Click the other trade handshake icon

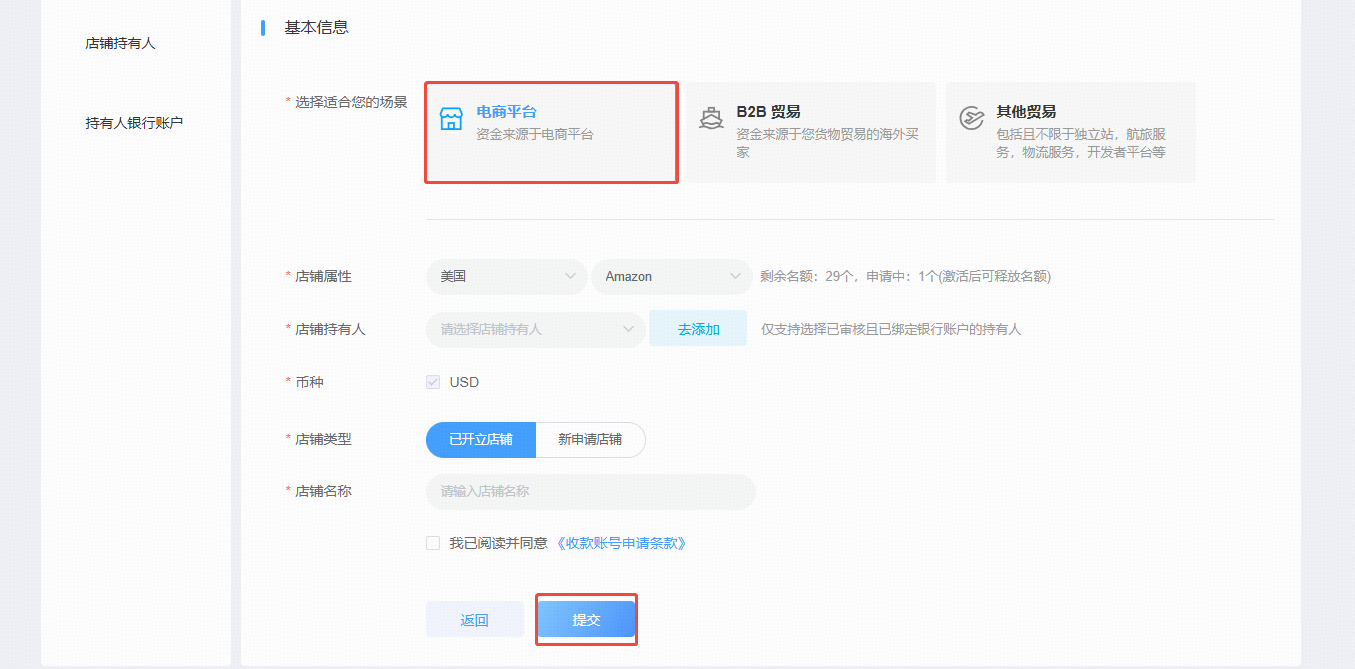click(971, 119)
